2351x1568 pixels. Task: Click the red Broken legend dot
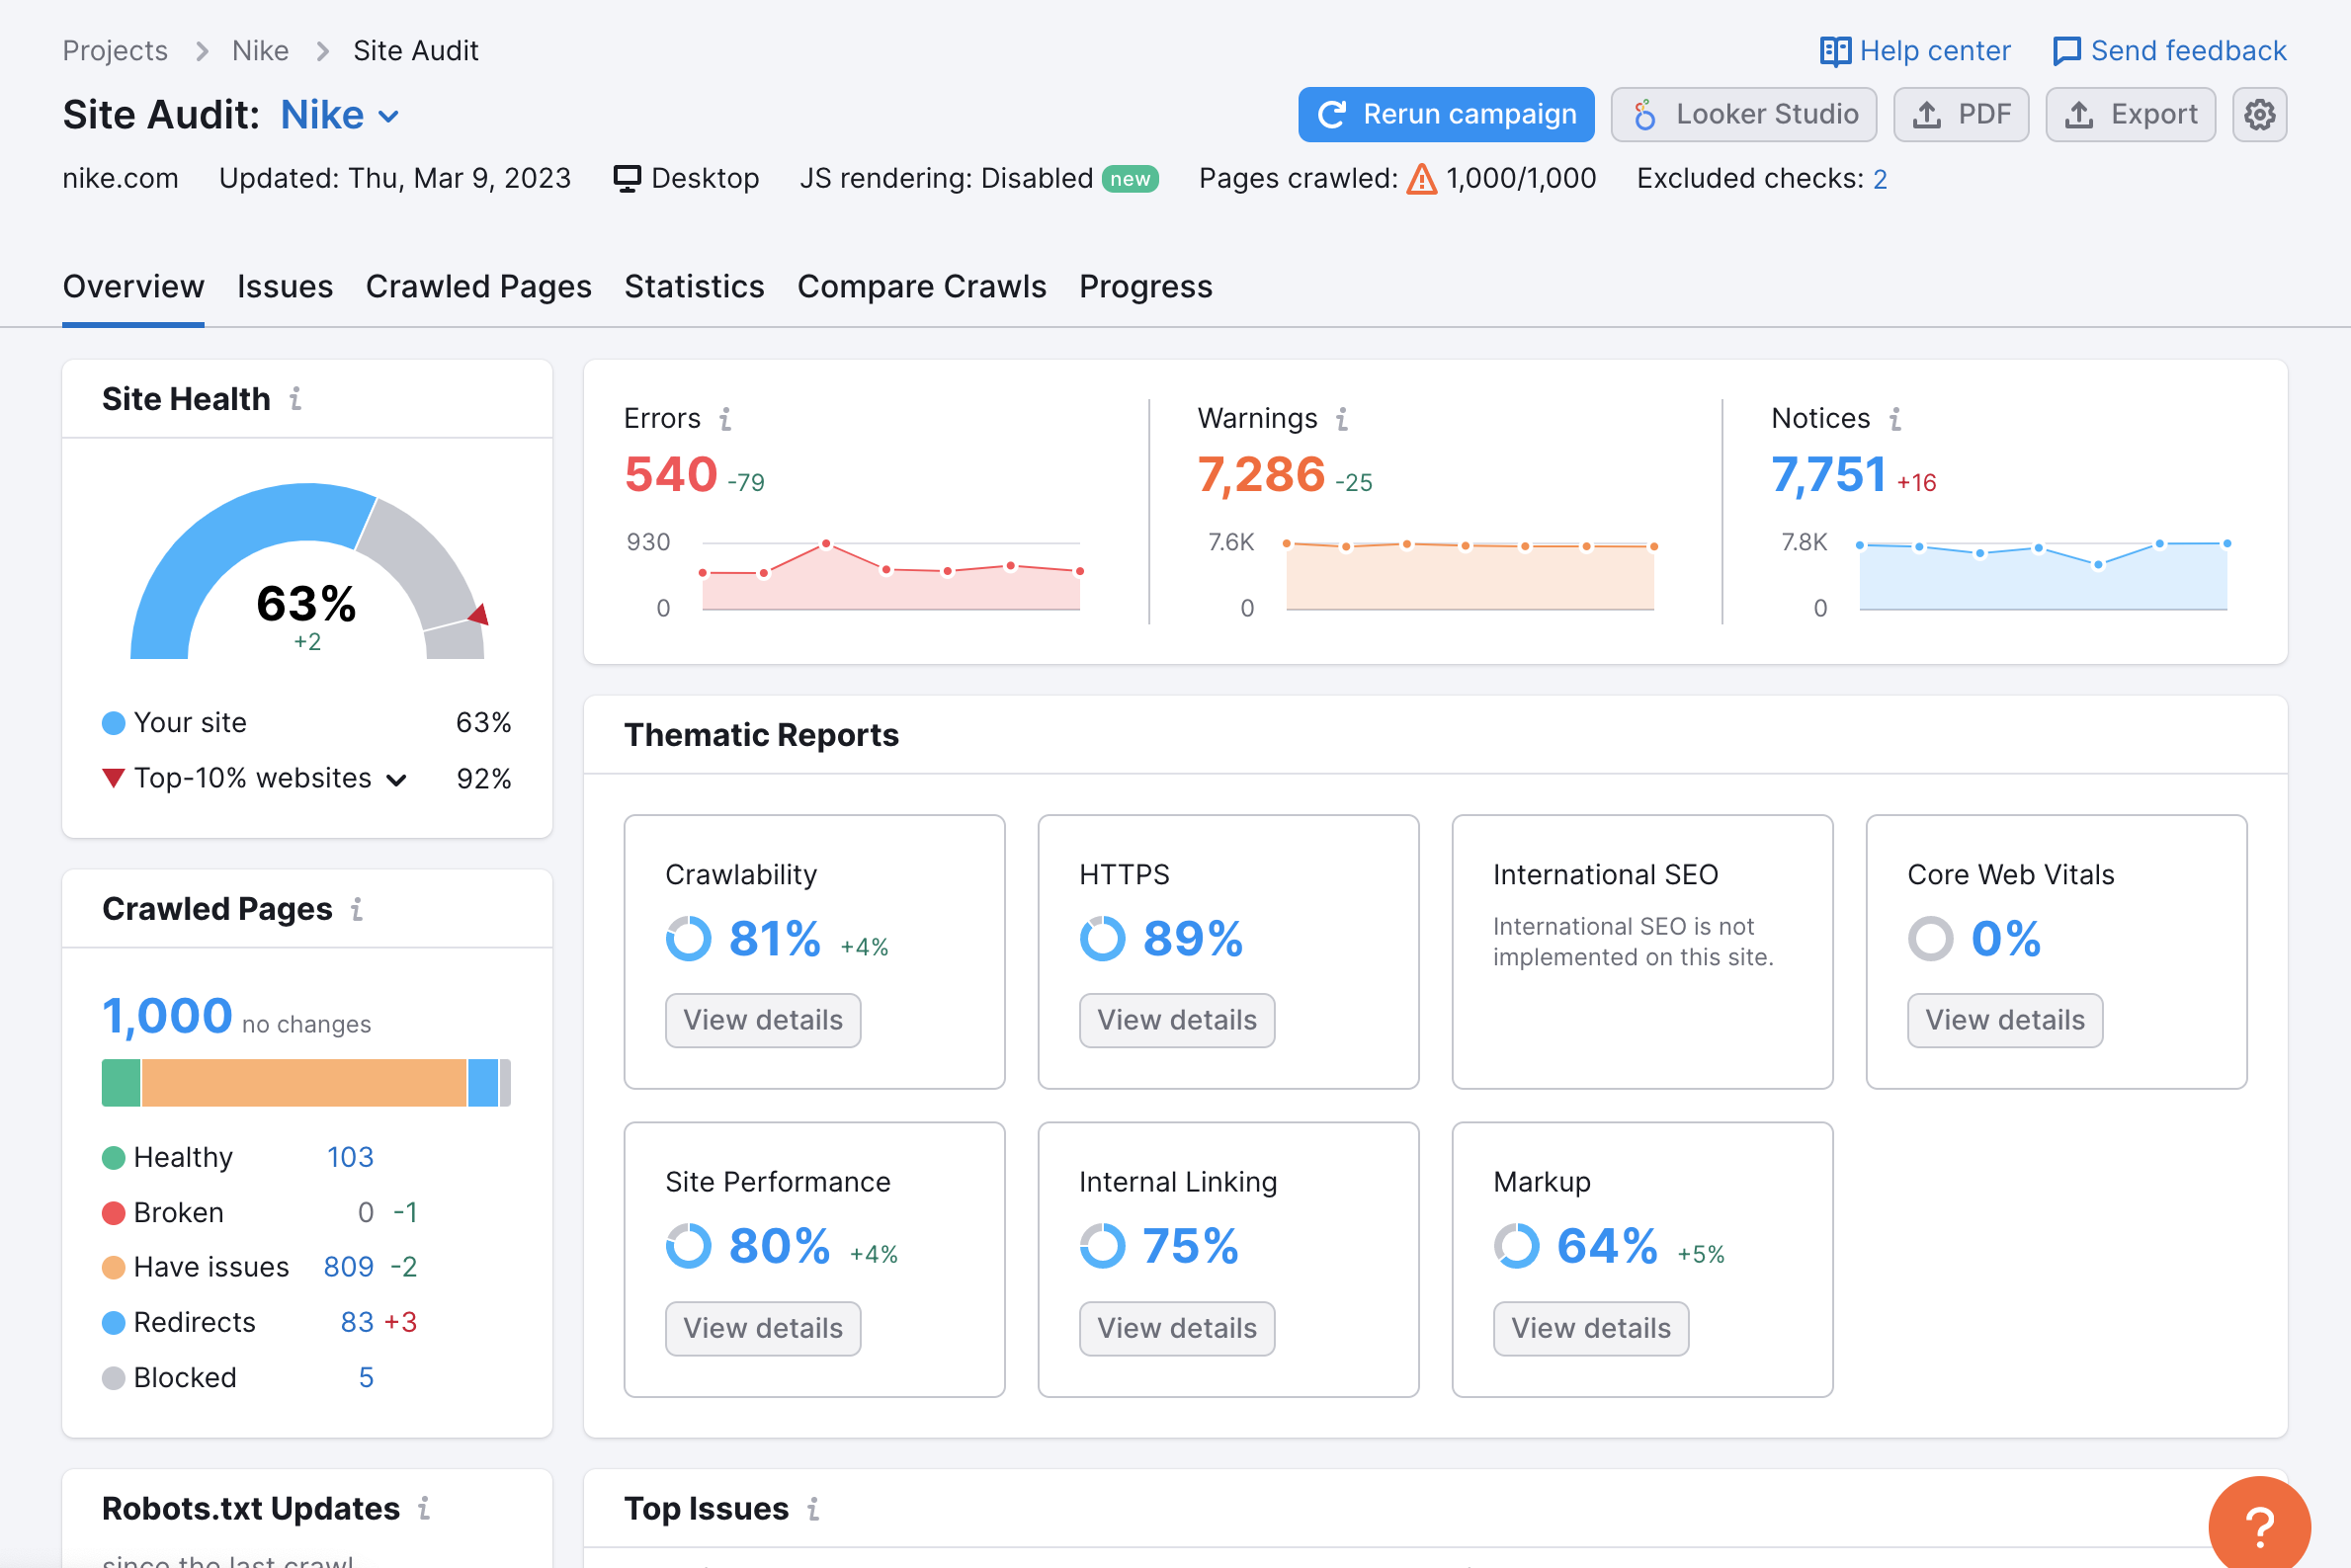click(114, 1213)
